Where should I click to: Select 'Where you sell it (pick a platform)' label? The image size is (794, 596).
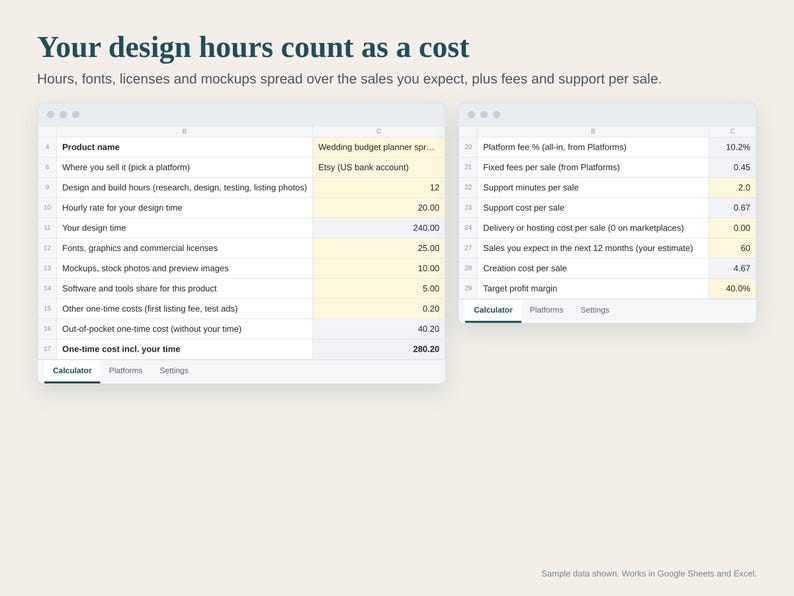184,167
